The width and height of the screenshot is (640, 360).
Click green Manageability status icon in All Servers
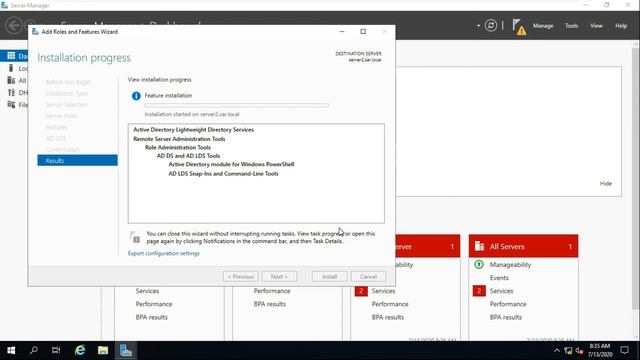click(479, 264)
